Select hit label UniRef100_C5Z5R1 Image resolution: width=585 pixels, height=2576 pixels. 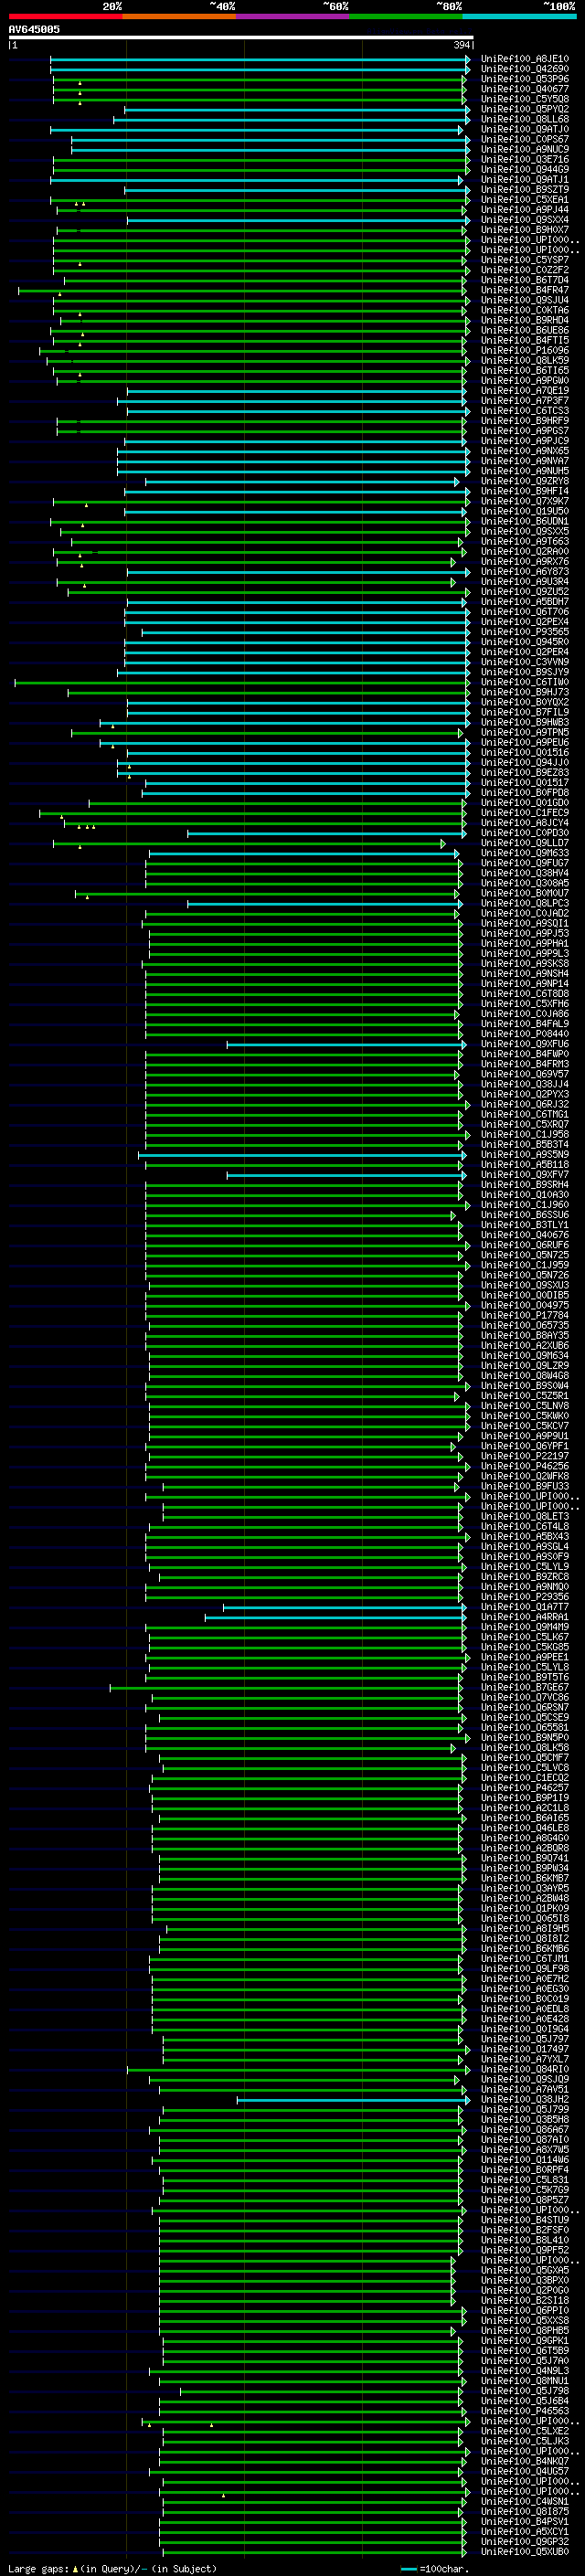(525, 1396)
